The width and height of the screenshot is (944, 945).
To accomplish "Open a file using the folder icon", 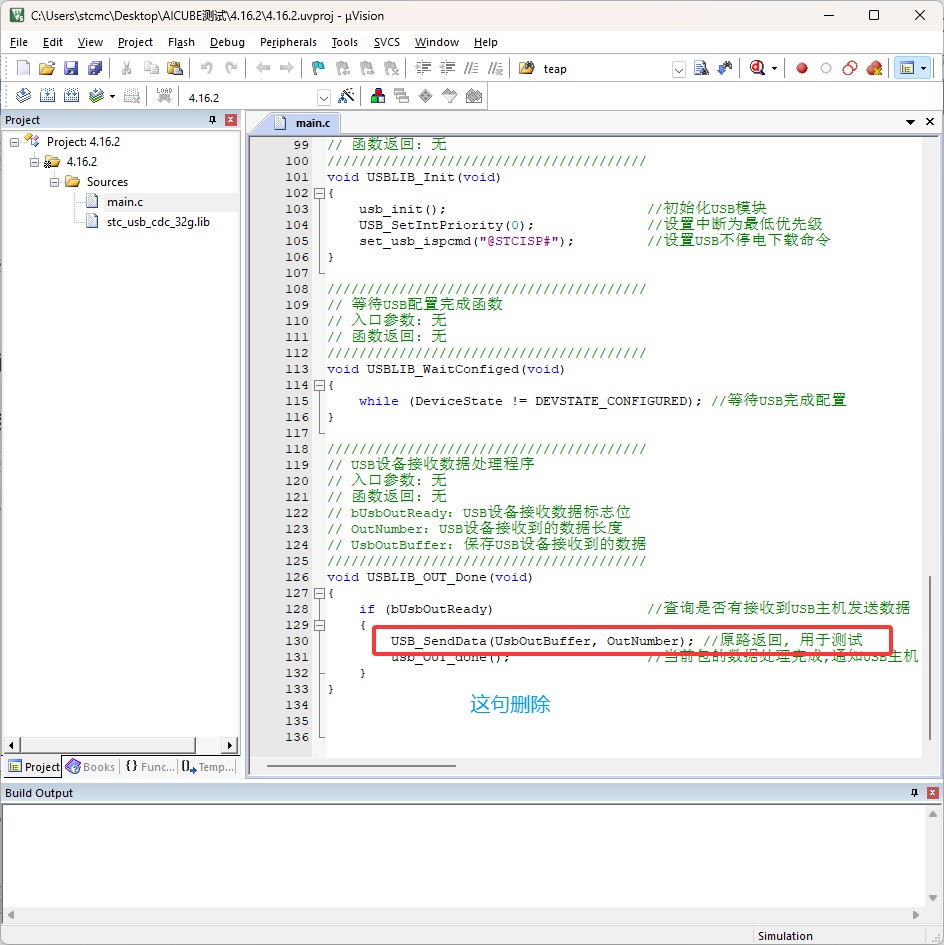I will pyautogui.click(x=47, y=68).
